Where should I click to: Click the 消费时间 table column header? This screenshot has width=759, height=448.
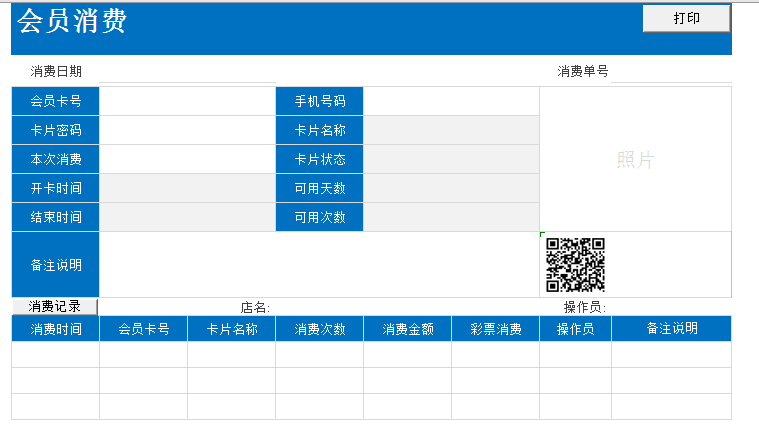pyautogui.click(x=56, y=329)
